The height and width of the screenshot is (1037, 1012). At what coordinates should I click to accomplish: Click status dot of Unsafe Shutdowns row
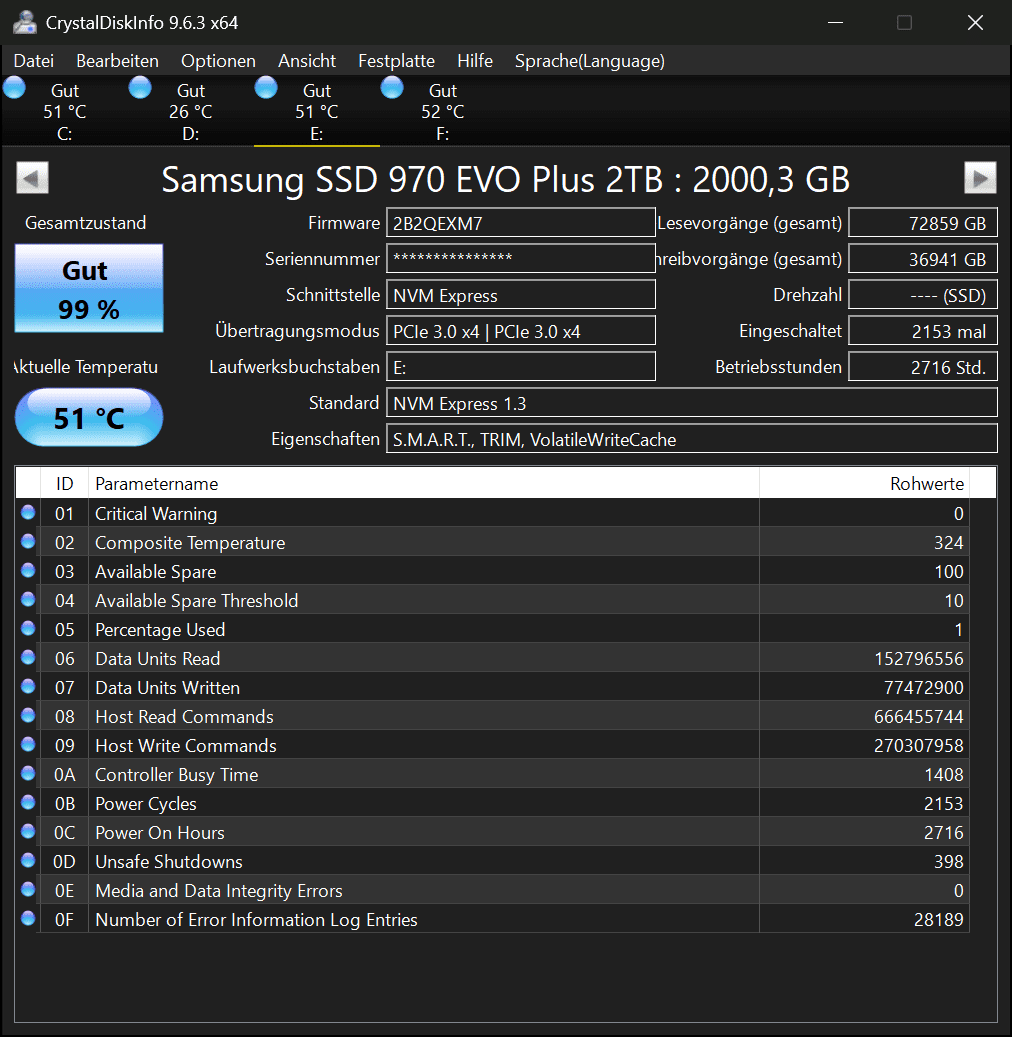[x=28, y=860]
